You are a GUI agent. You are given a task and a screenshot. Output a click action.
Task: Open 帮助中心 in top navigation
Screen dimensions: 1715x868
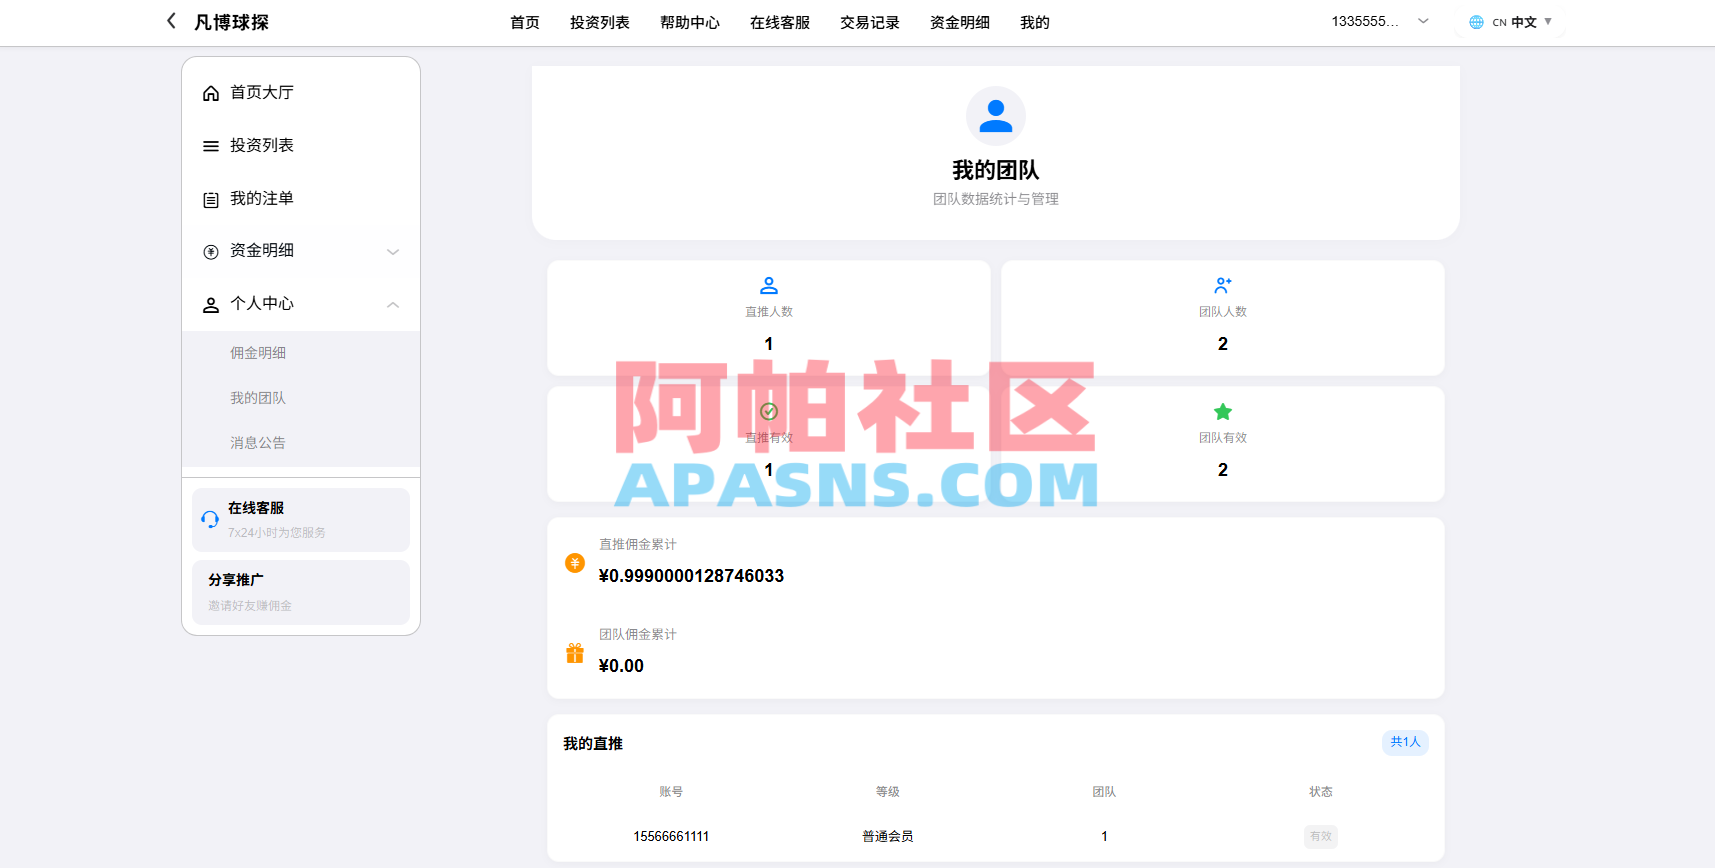[x=690, y=22]
